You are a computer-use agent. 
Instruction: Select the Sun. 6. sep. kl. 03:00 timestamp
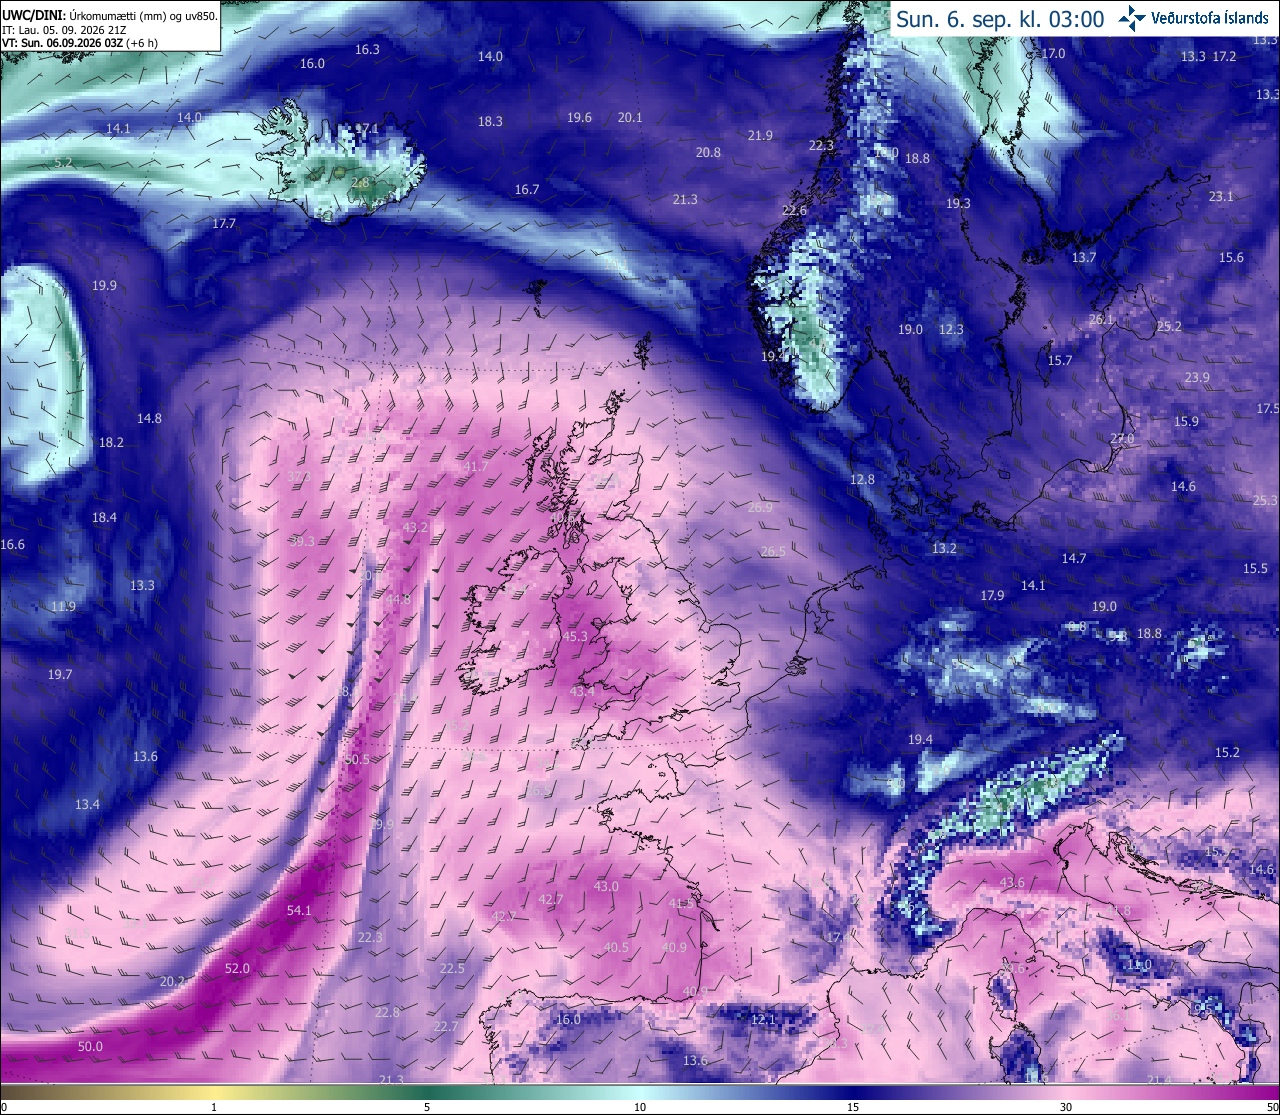coord(1000,19)
